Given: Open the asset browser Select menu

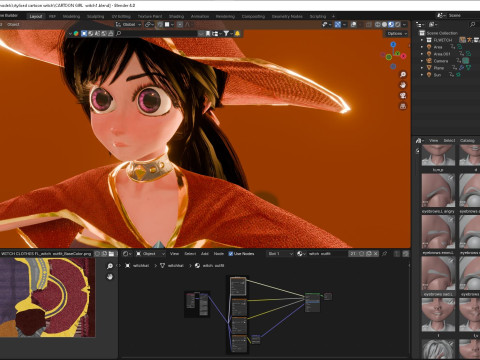Looking at the screenshot, I should point(449,140).
